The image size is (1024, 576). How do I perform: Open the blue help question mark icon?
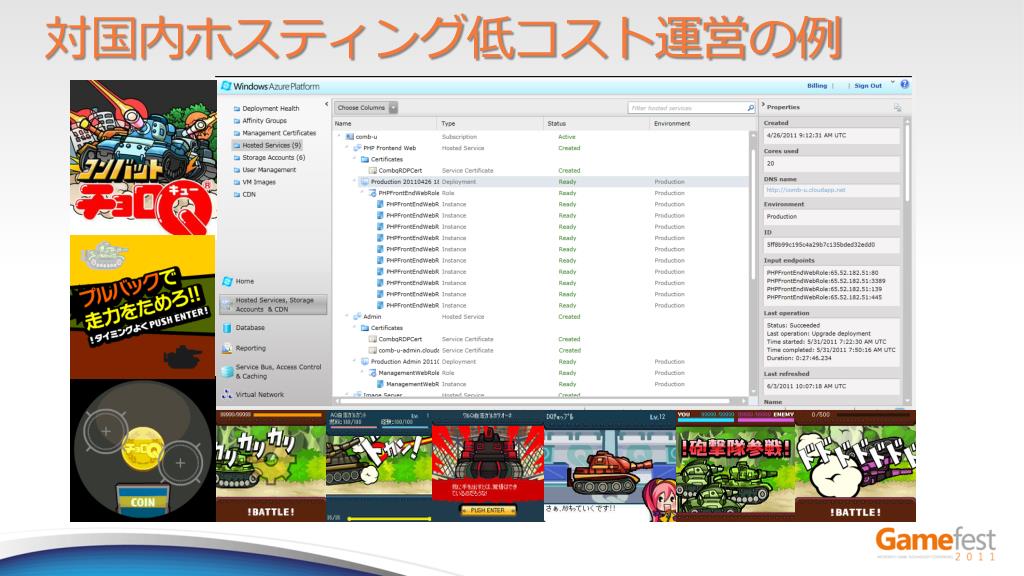pos(904,84)
